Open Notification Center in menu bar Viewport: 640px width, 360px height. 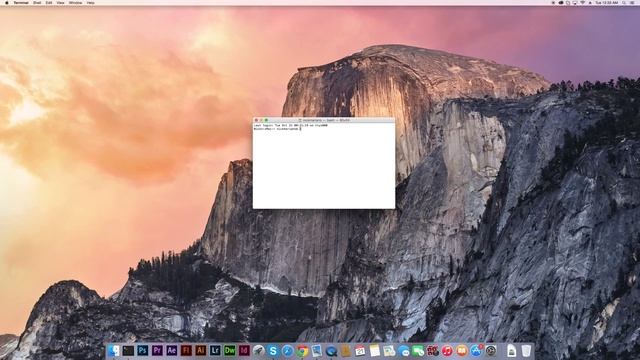click(632, 2)
